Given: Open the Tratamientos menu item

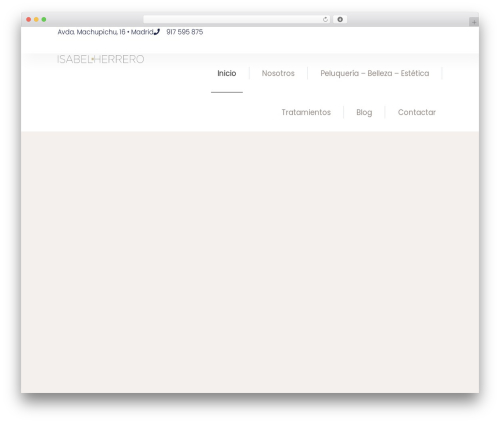Looking at the screenshot, I should point(306,112).
